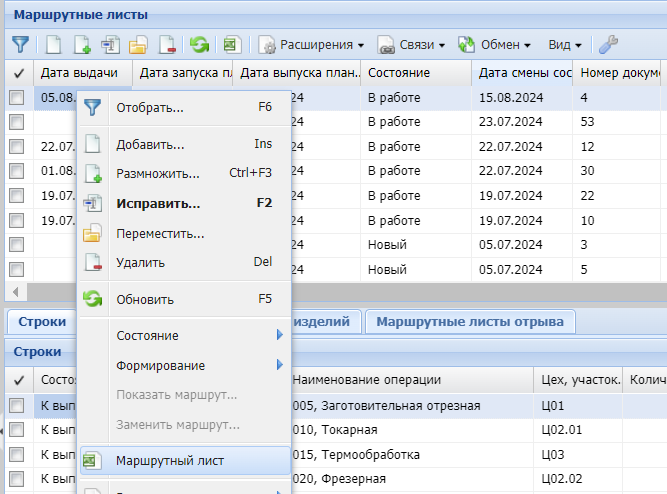The width and height of the screenshot is (667, 494).
Task: Check the box for document number 53
Action: (x=17, y=121)
